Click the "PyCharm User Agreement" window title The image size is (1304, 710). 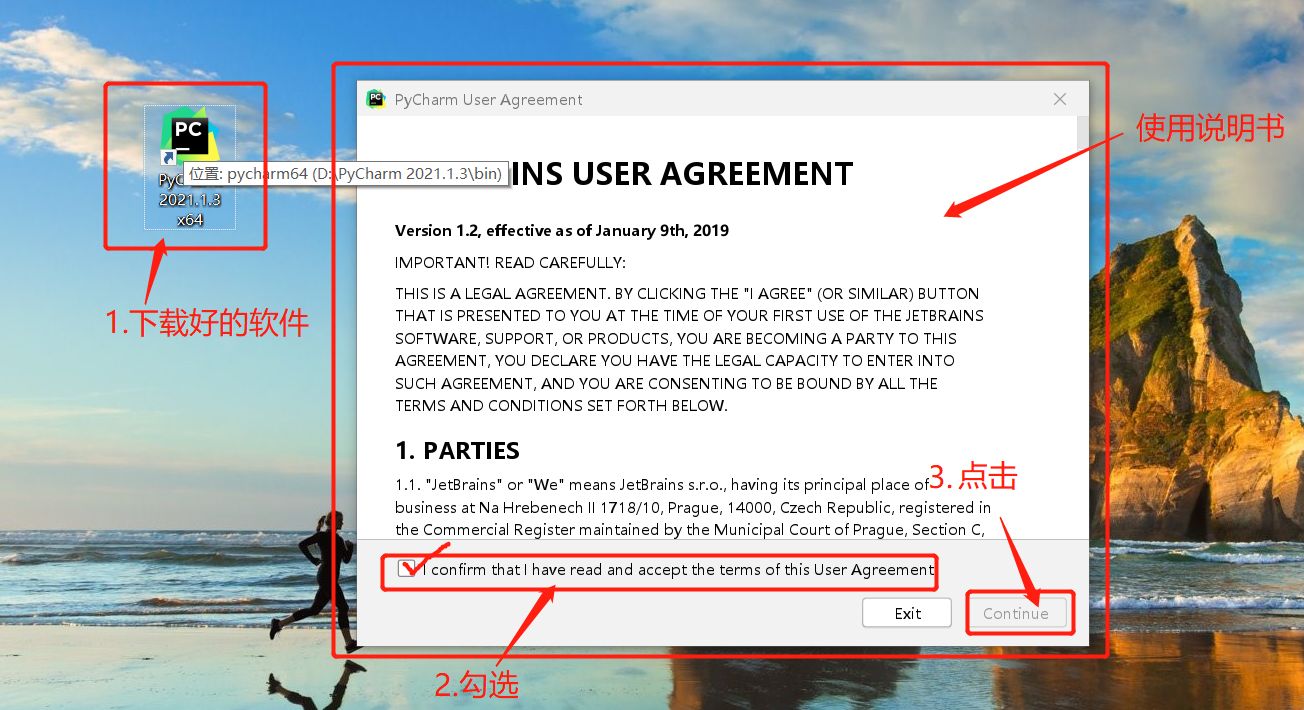tap(488, 100)
